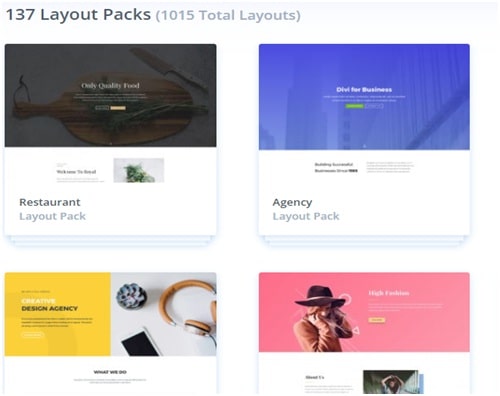
Task: Click the woman with hat image
Action: [x=322, y=318]
